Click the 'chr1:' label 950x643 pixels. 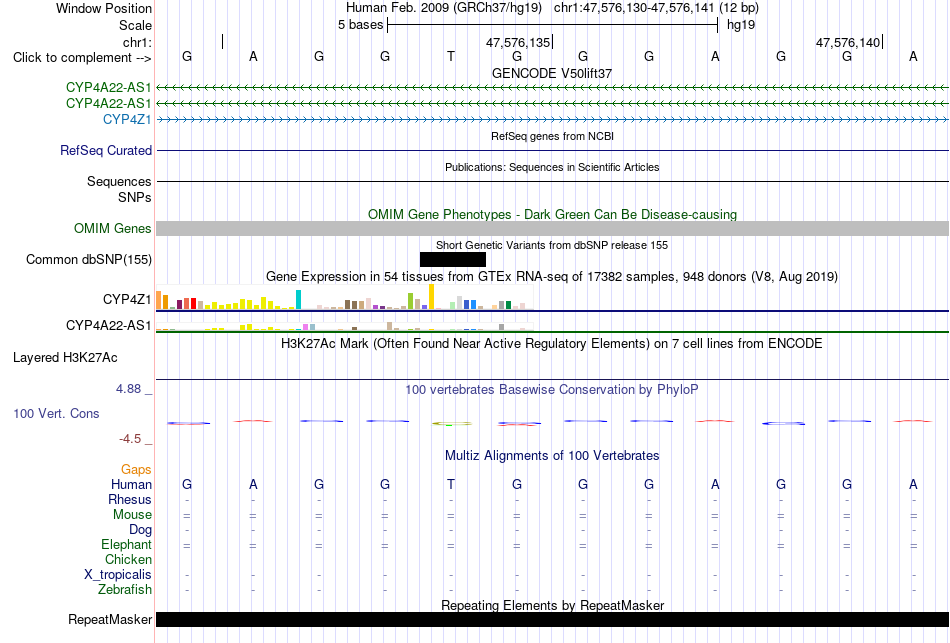(137, 42)
